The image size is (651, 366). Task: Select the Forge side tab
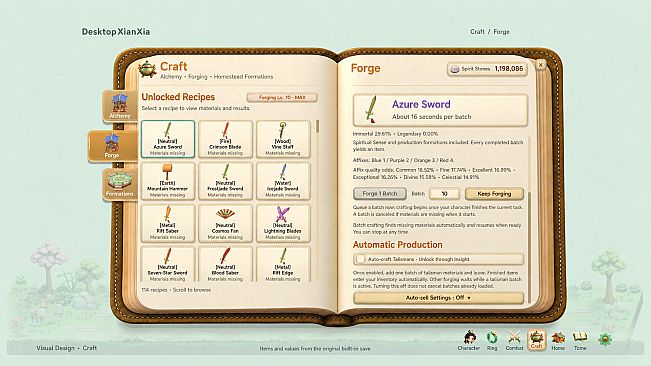pyautogui.click(x=113, y=146)
